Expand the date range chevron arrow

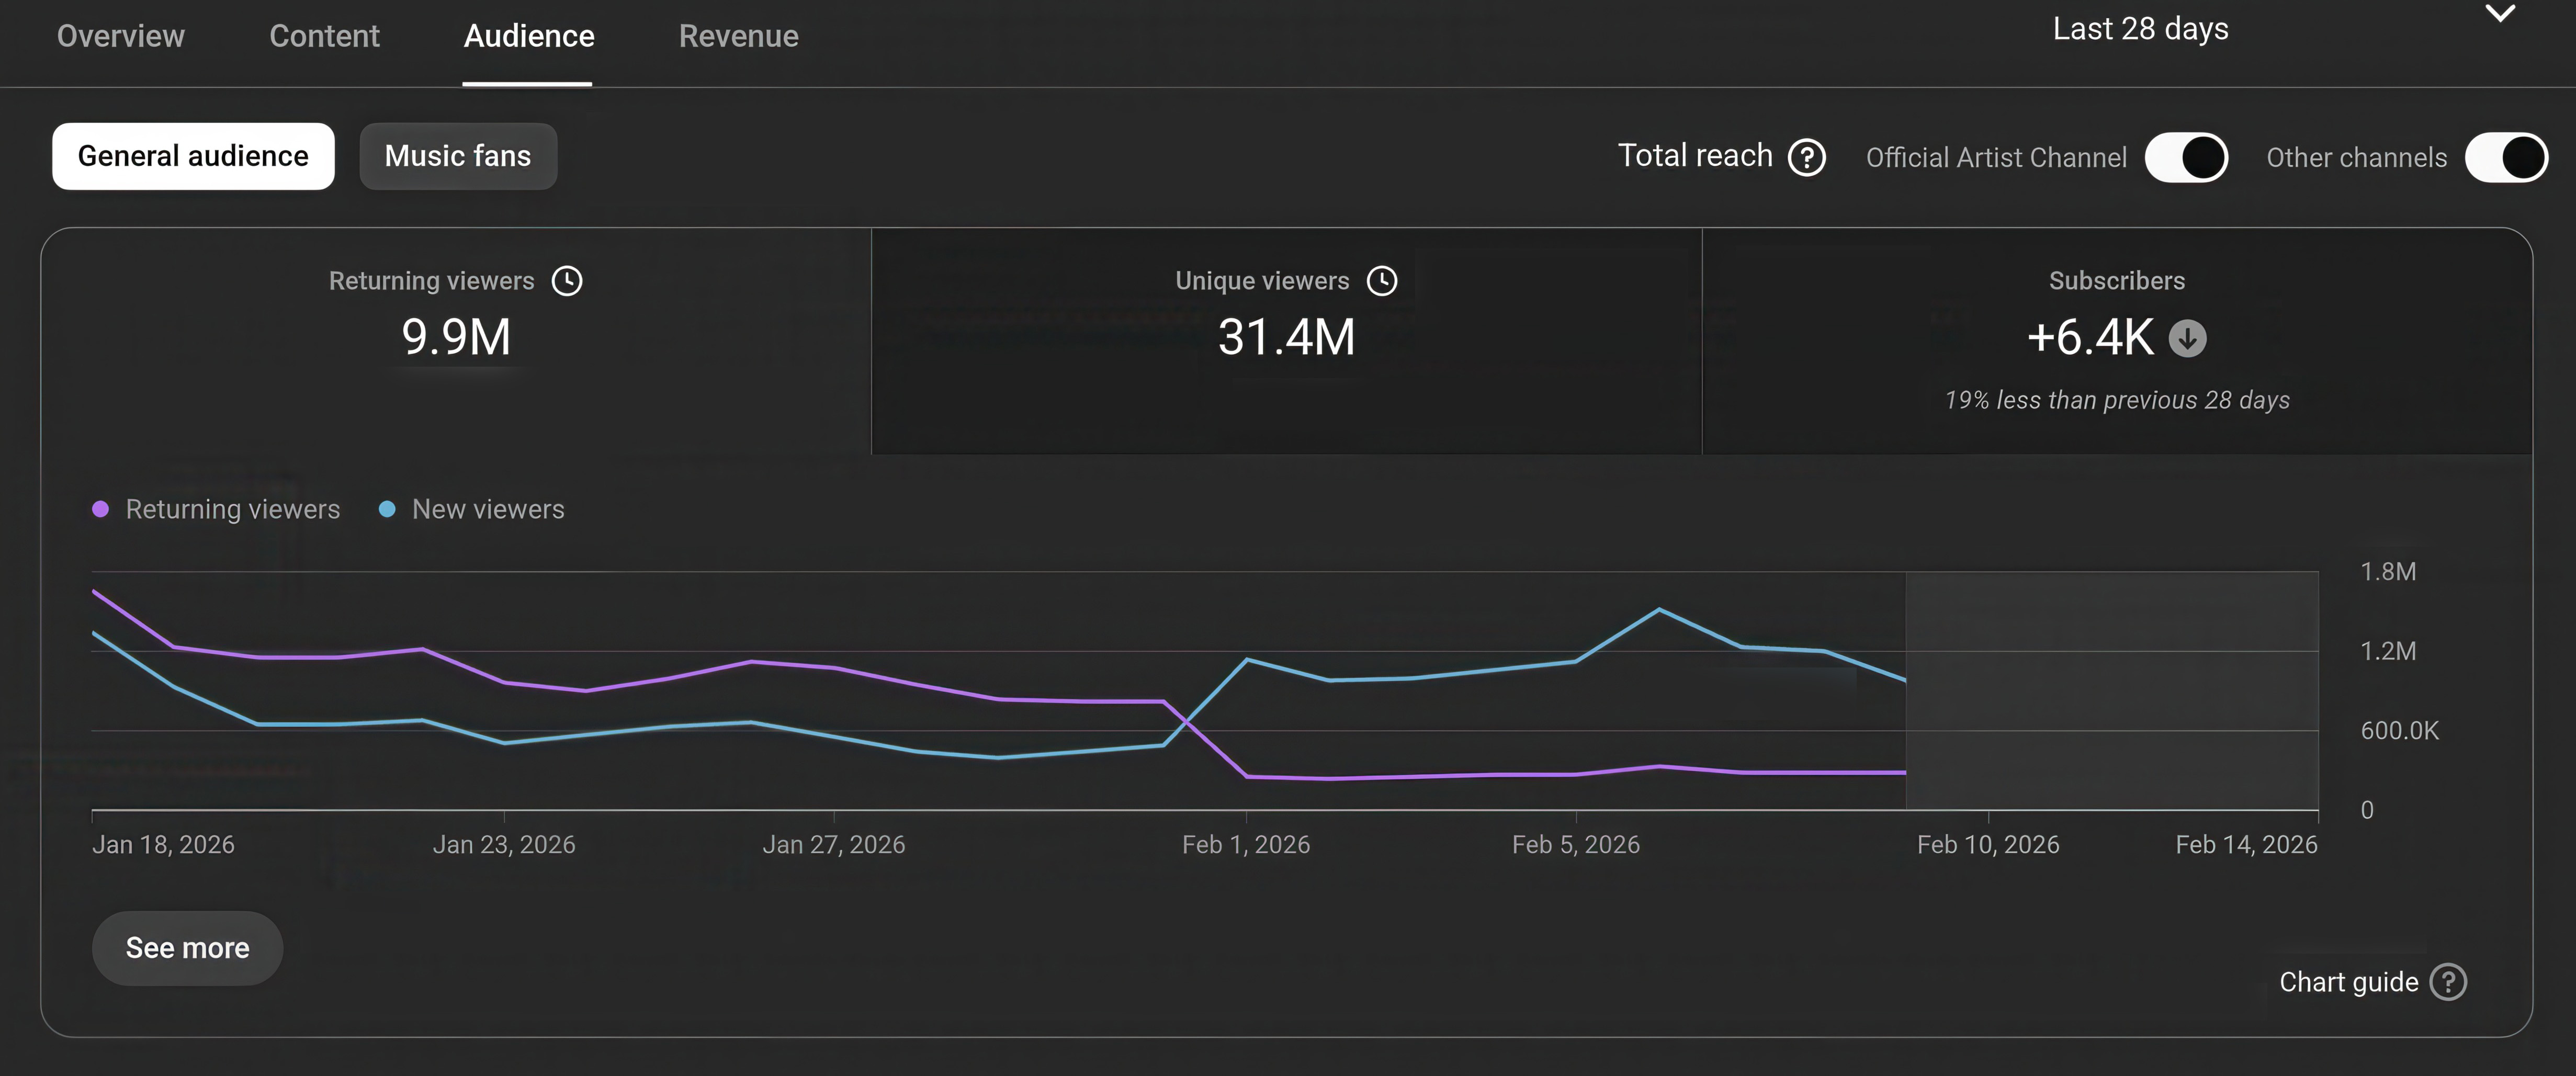2500,14
